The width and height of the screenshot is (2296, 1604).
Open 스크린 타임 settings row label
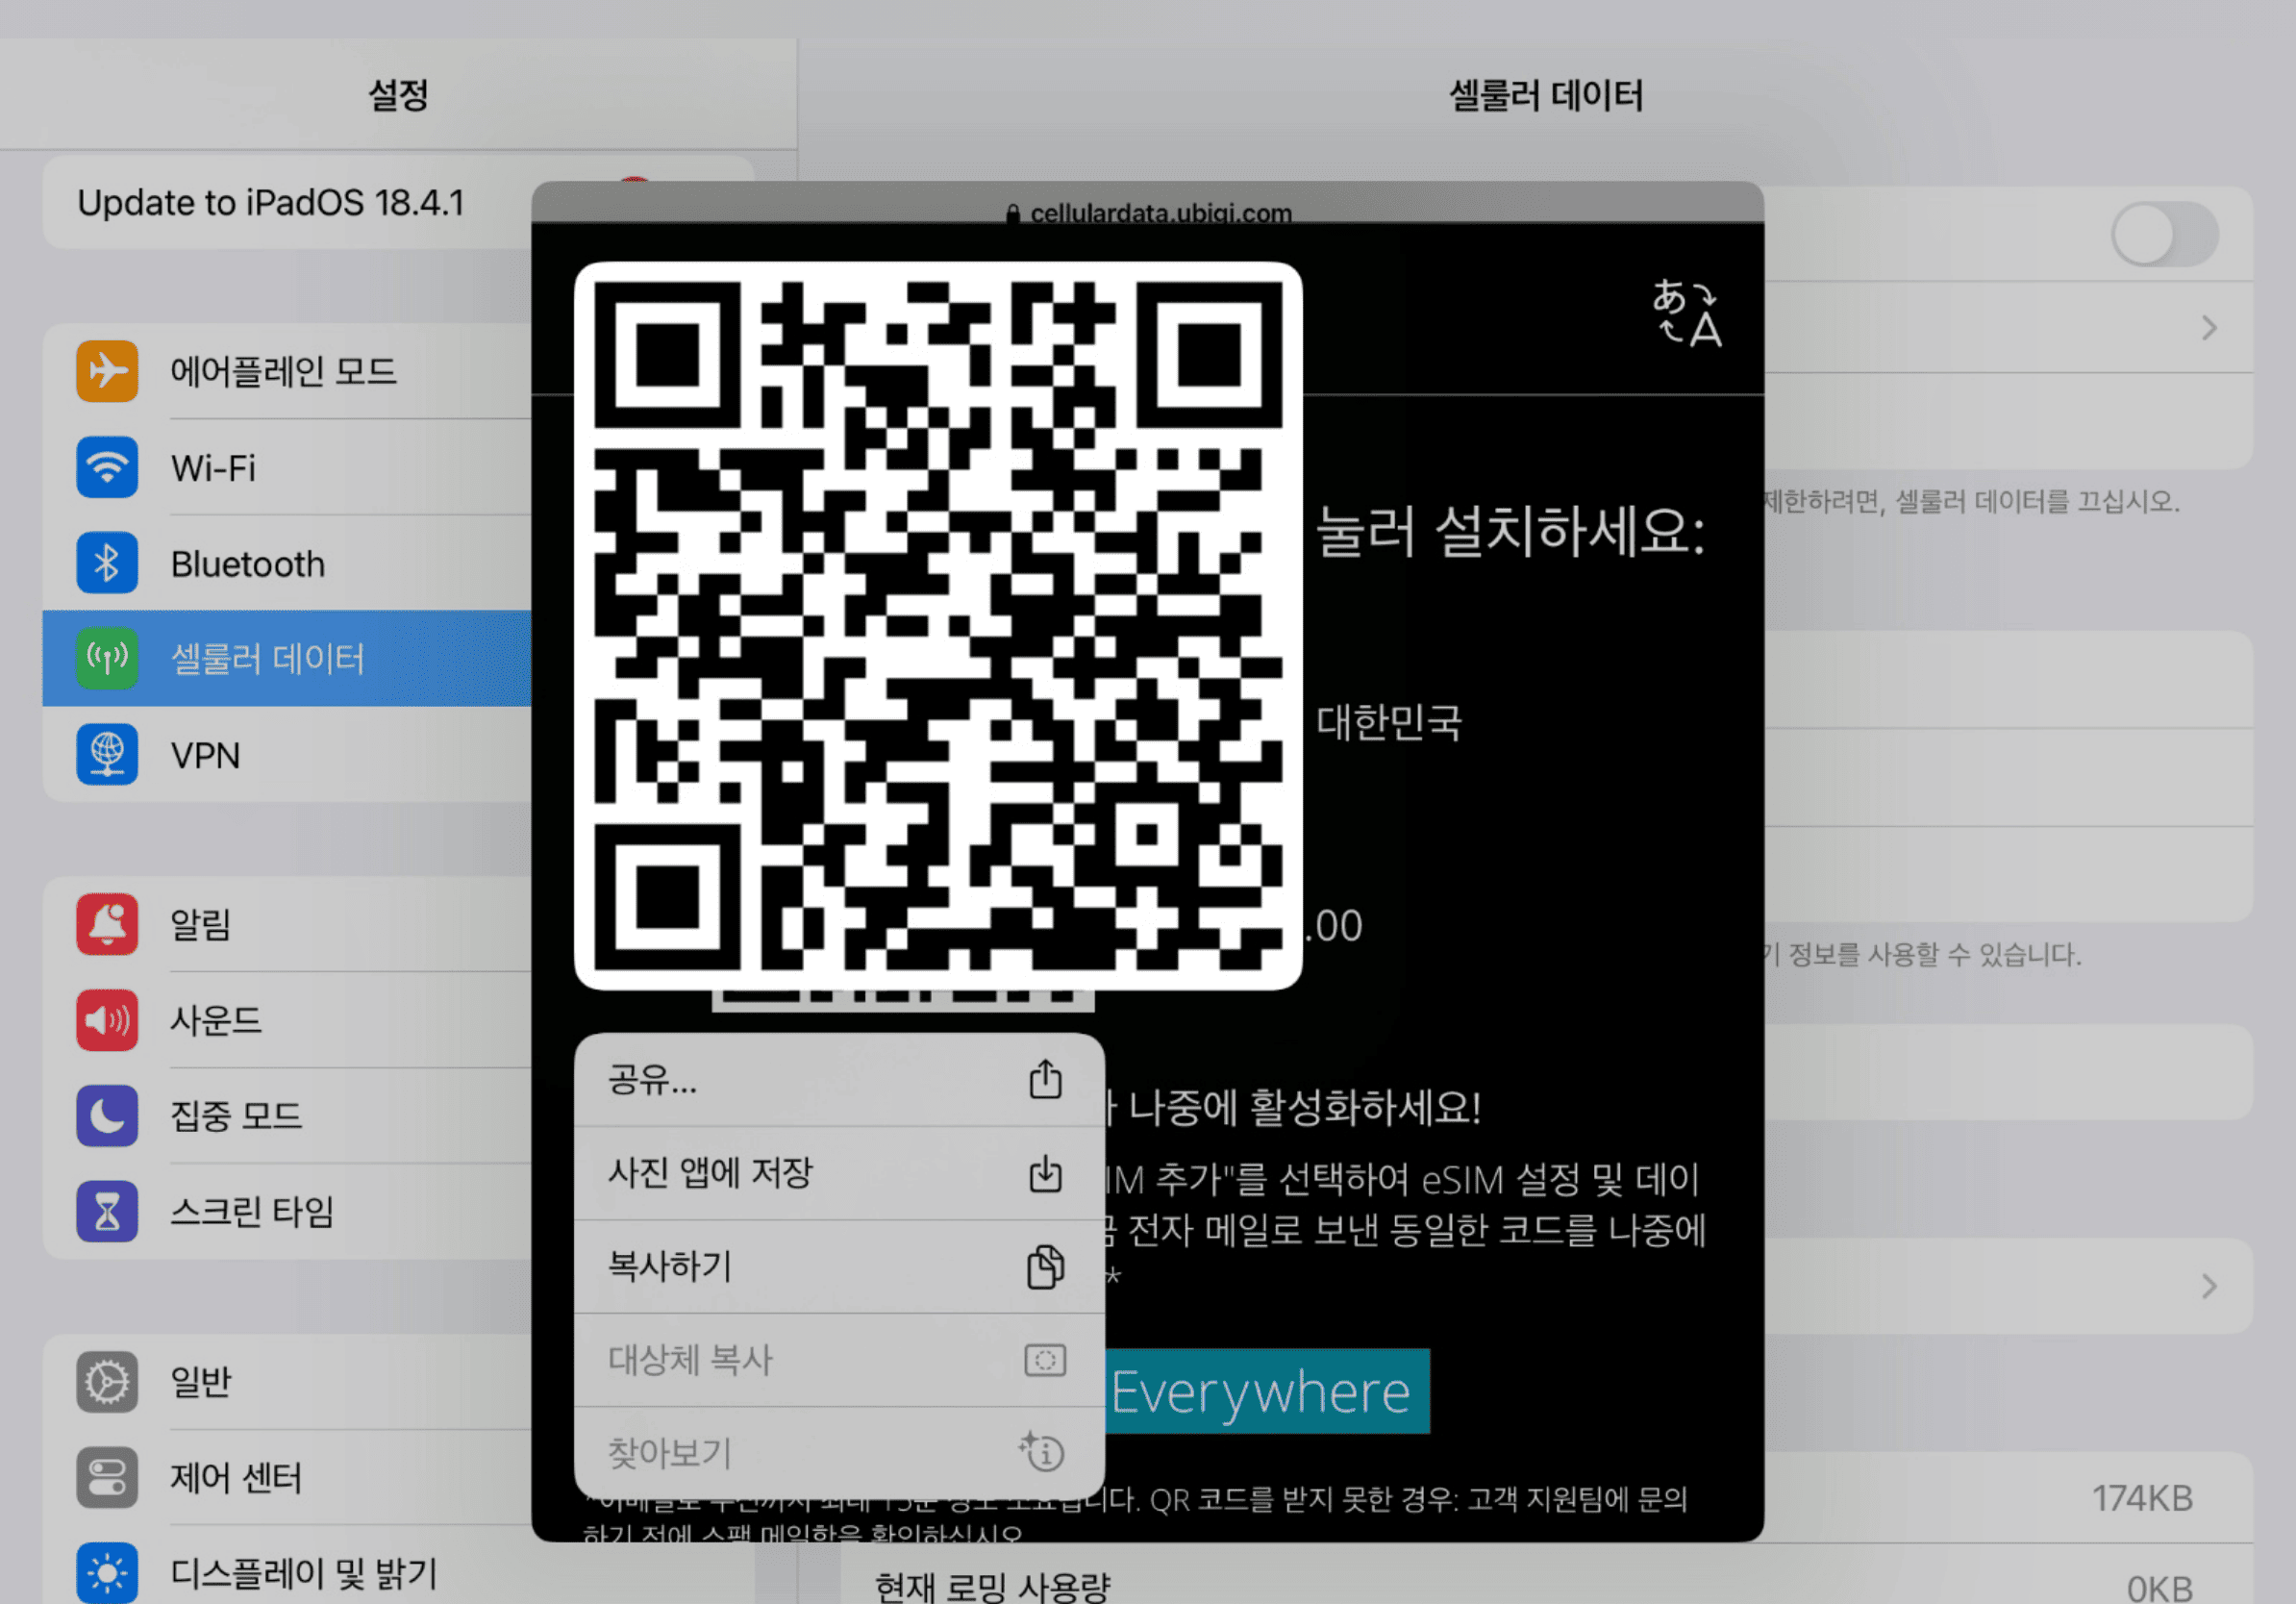[252, 1212]
